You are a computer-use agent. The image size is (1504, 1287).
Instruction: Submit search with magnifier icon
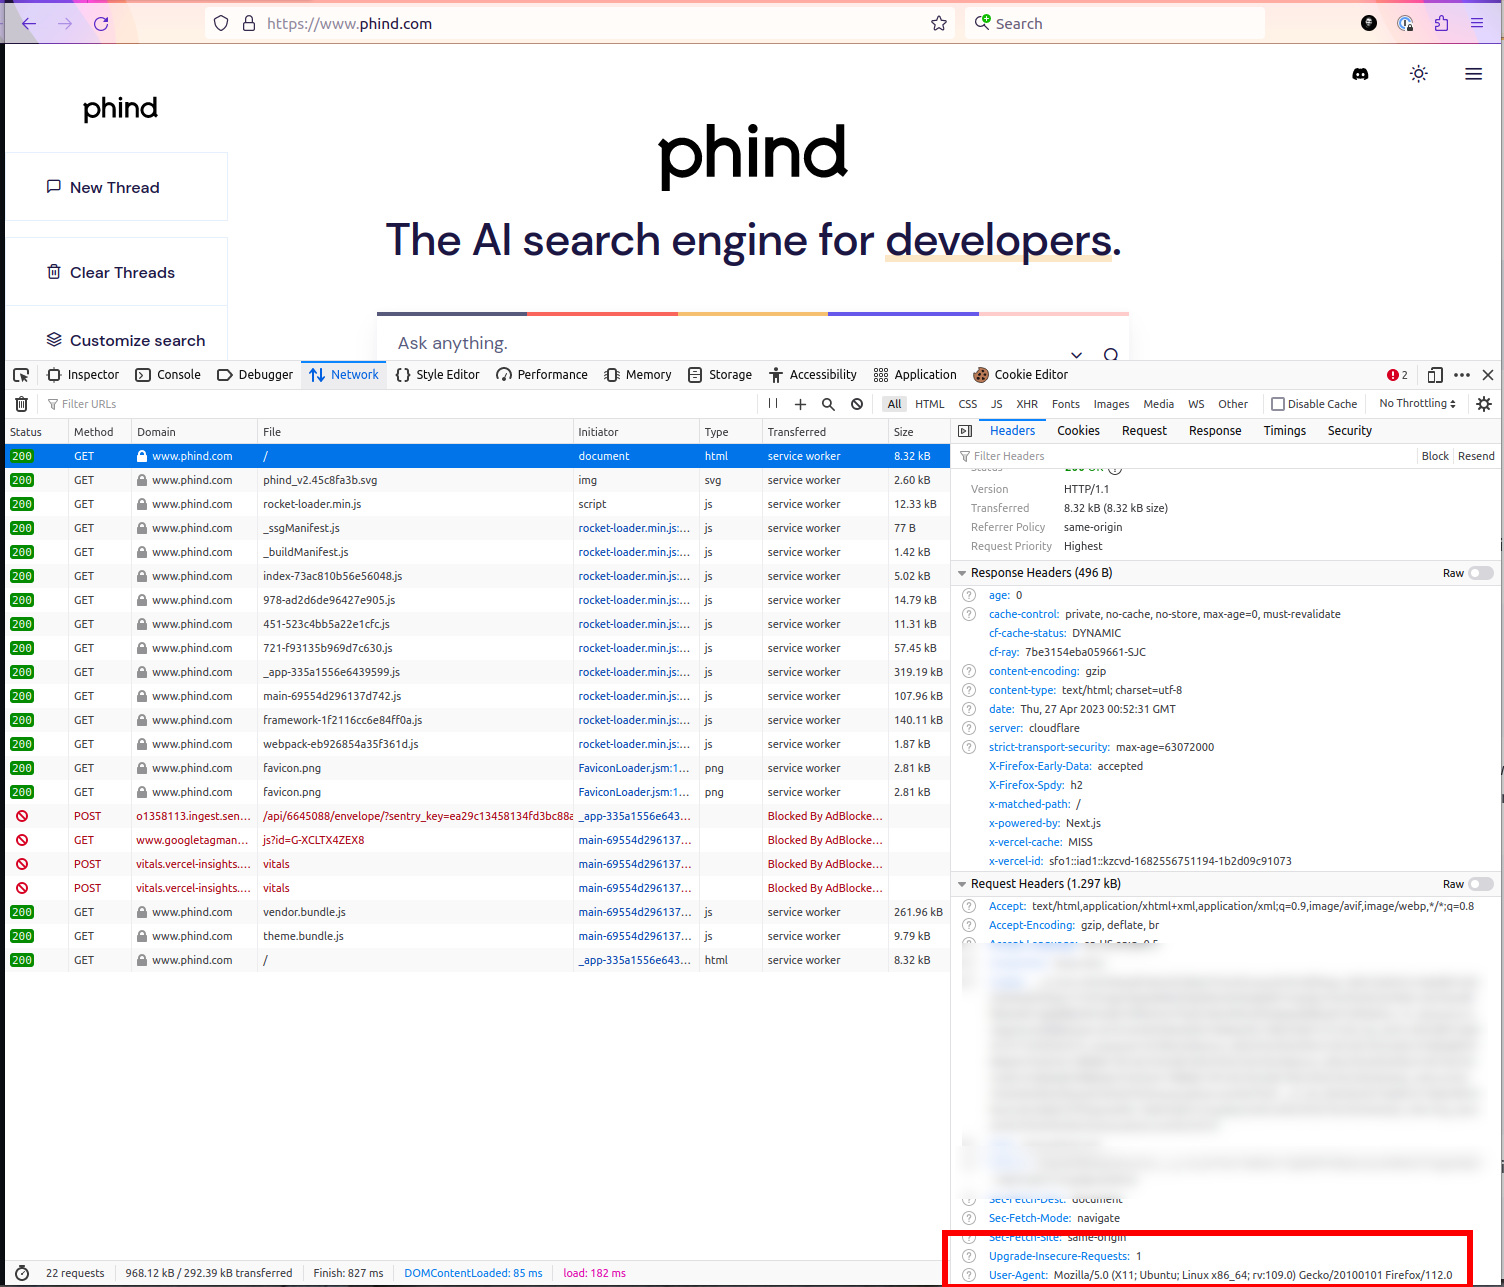(x=1110, y=354)
